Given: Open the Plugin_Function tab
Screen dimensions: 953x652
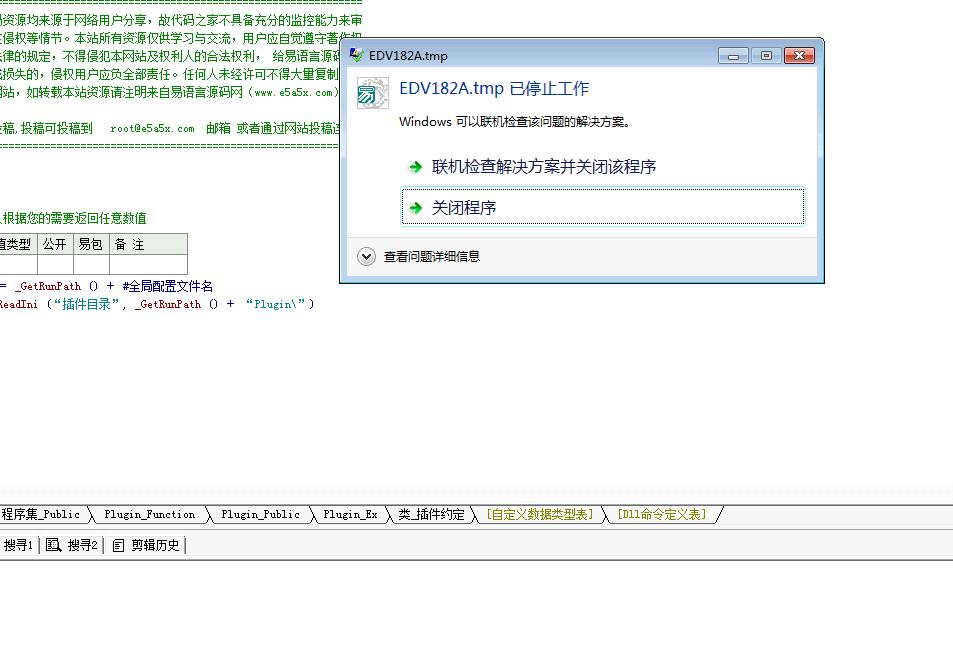Looking at the screenshot, I should pyautogui.click(x=150, y=514).
